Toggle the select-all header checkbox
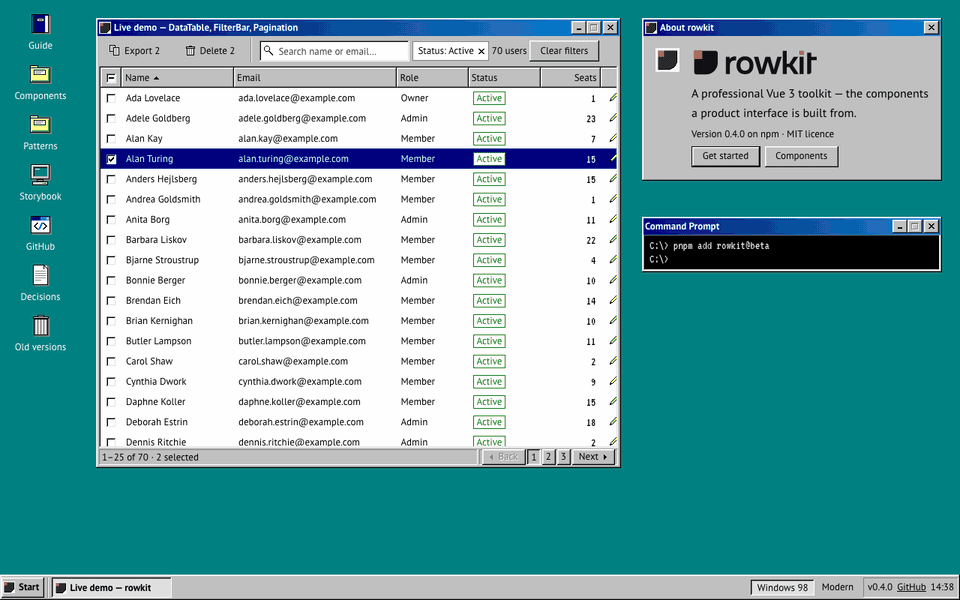Screen dimensions: 960x600 tap(111, 78)
